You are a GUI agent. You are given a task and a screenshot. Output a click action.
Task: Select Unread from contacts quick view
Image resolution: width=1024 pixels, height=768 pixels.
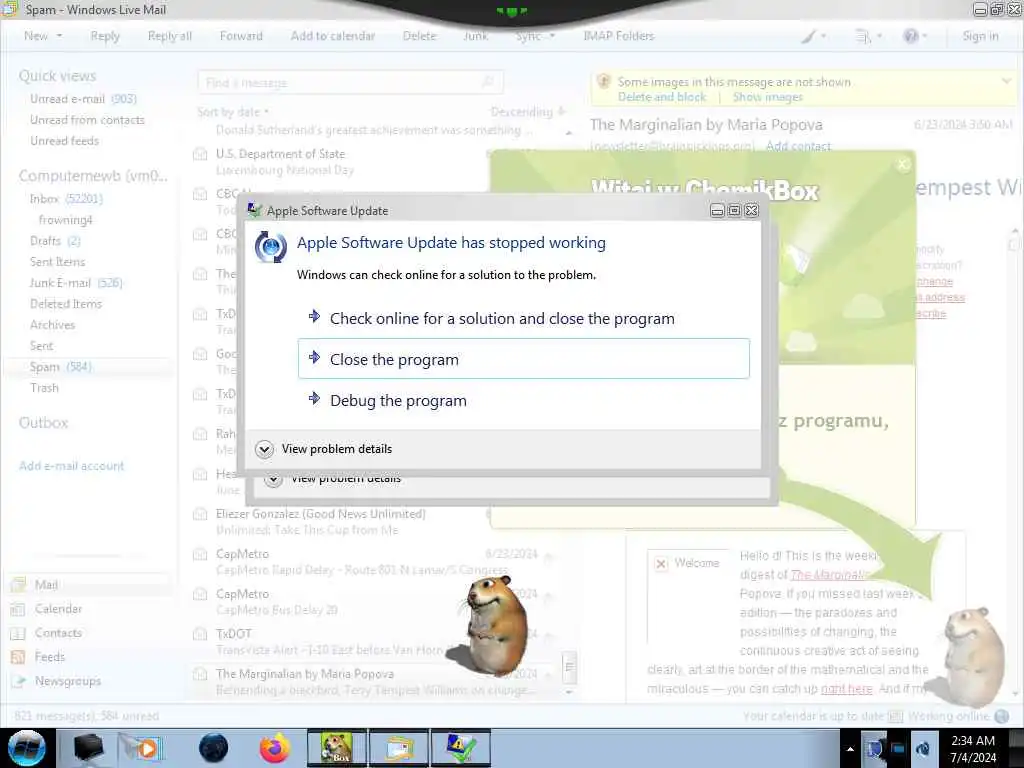(87, 120)
